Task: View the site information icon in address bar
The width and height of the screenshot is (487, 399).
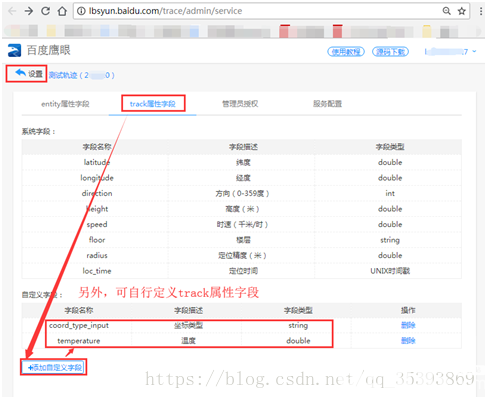Action: click(81, 11)
